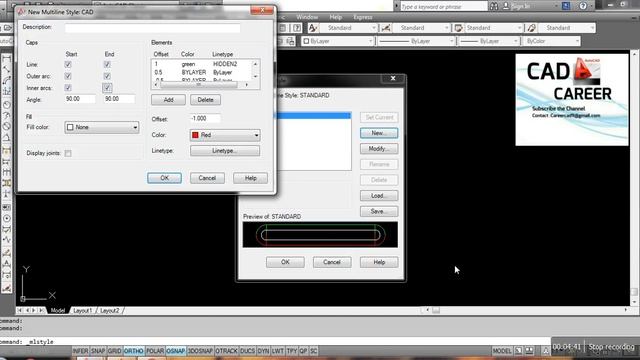Click the Table Style icon in Styles toolbar
The image size is (640, 360).
coord(459,28)
